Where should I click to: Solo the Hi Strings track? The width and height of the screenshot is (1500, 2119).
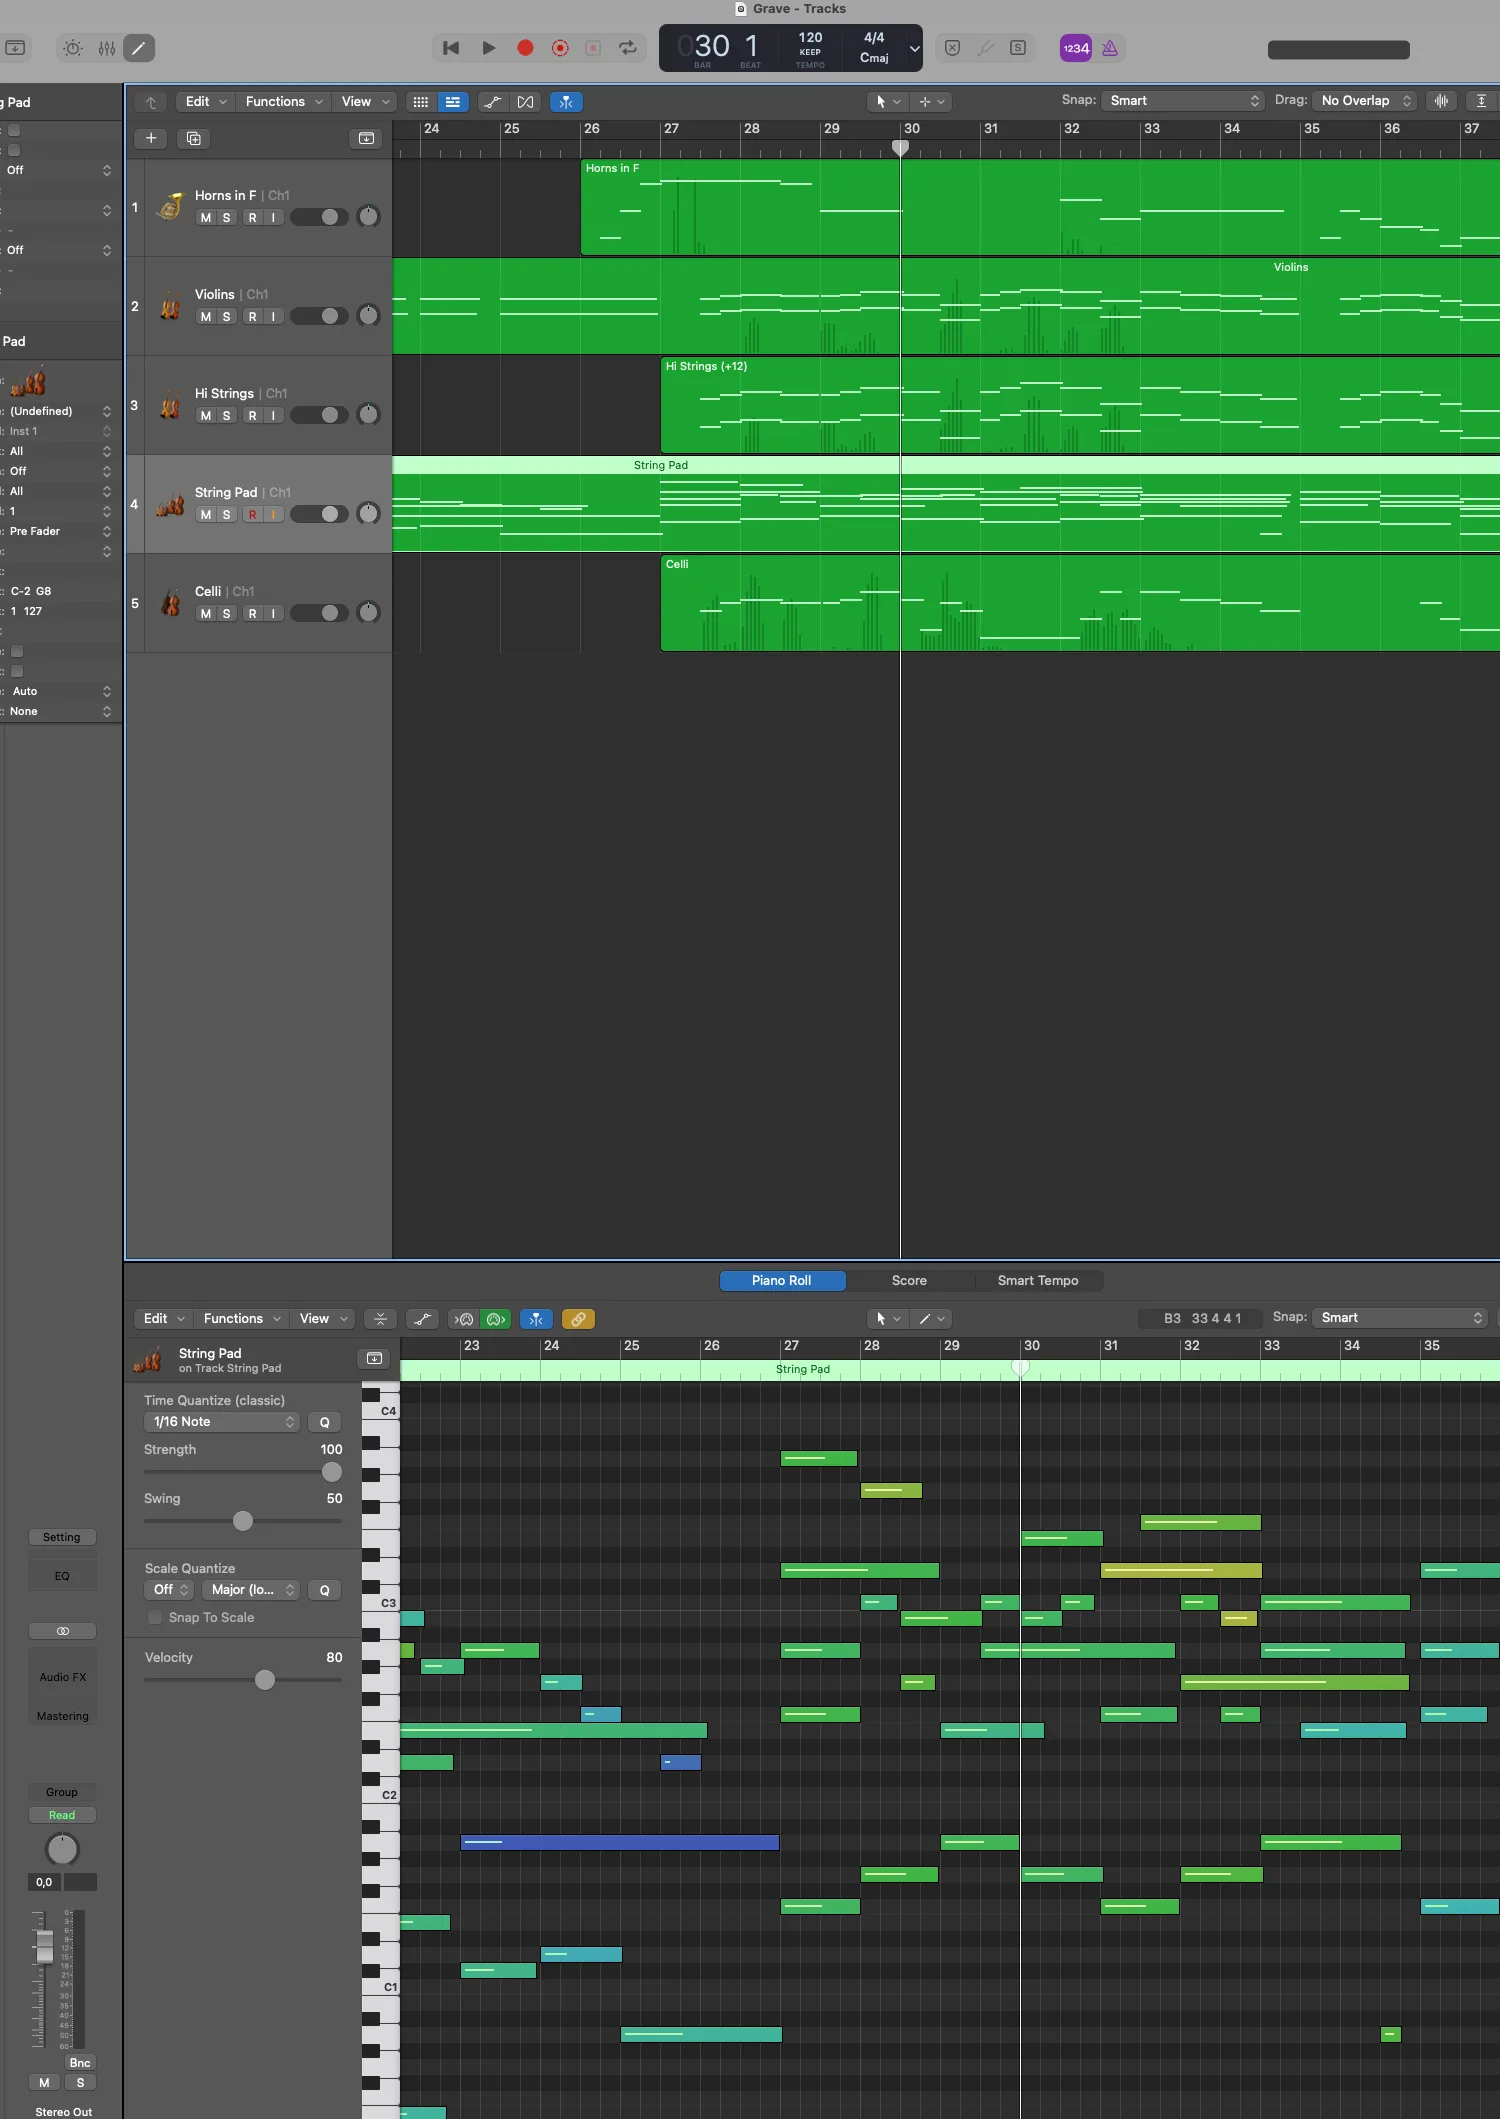[227, 416]
